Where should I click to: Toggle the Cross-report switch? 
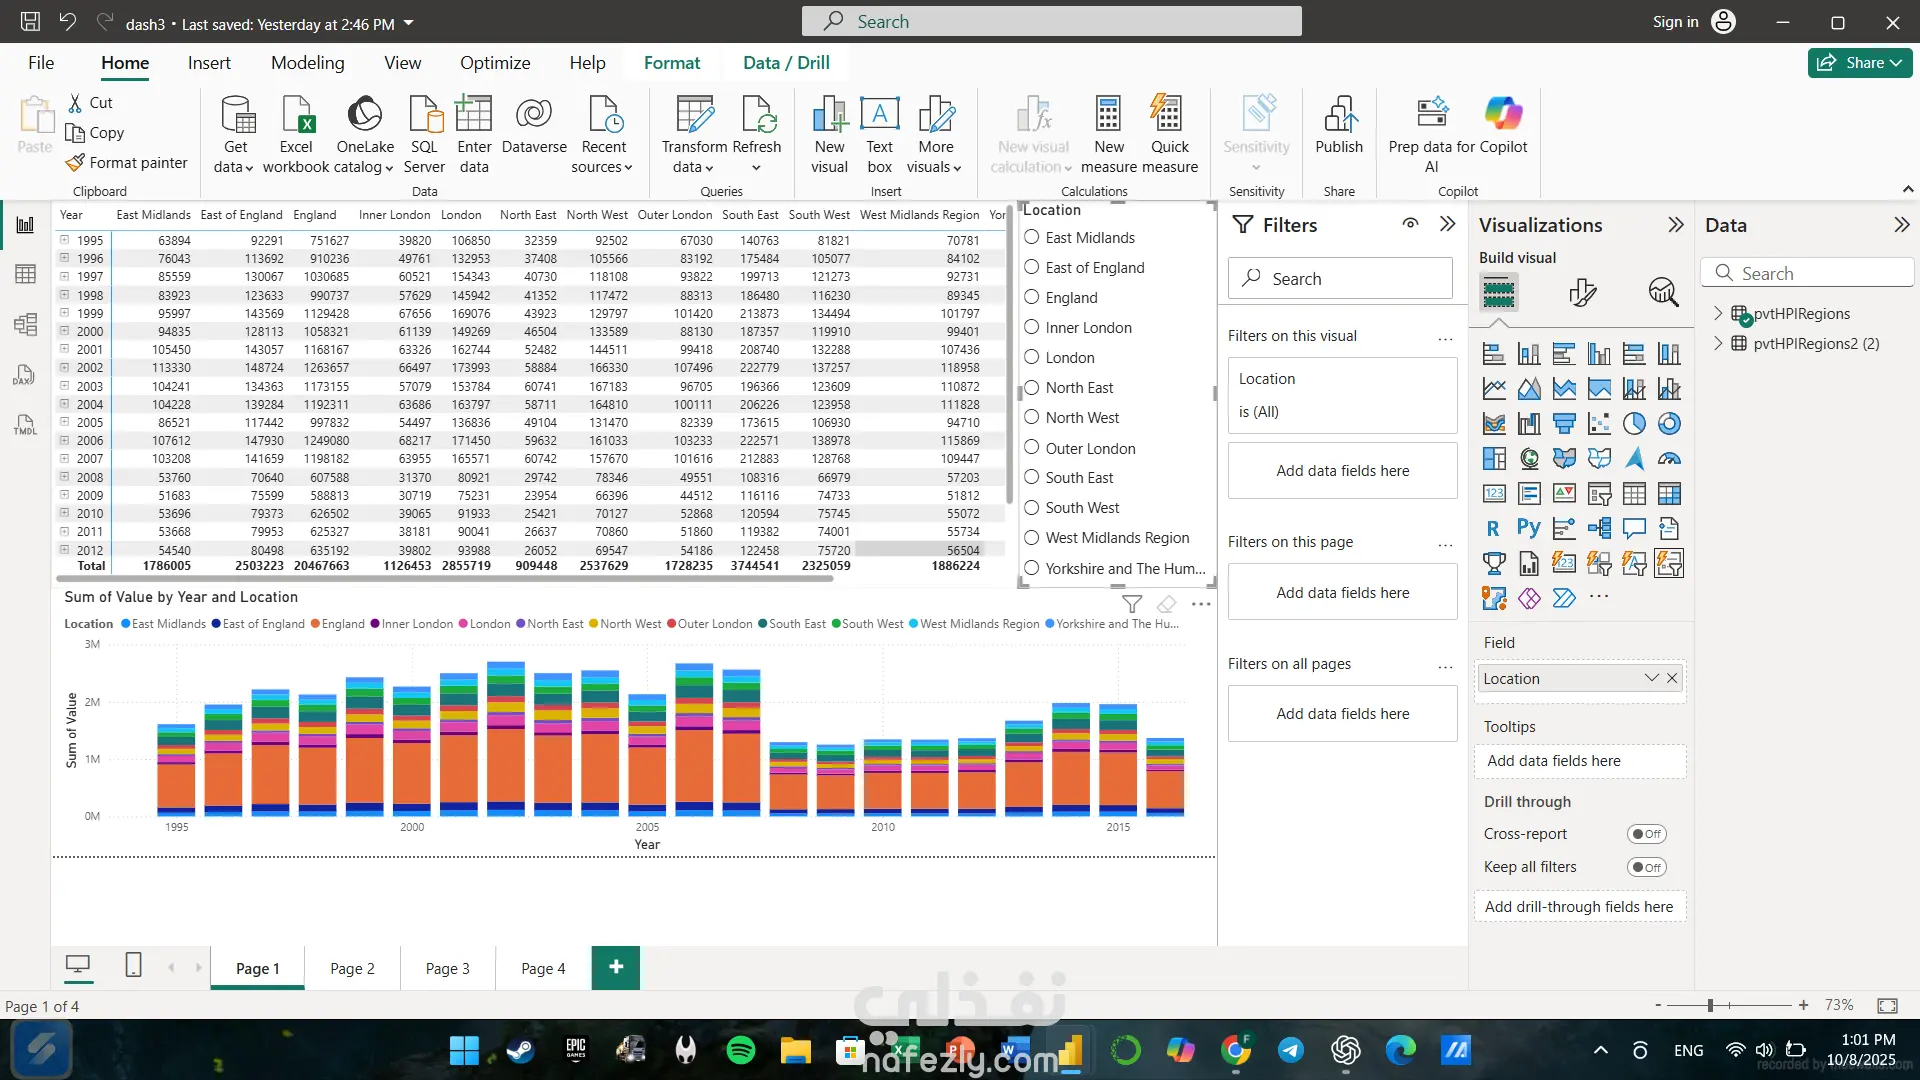(1646, 834)
